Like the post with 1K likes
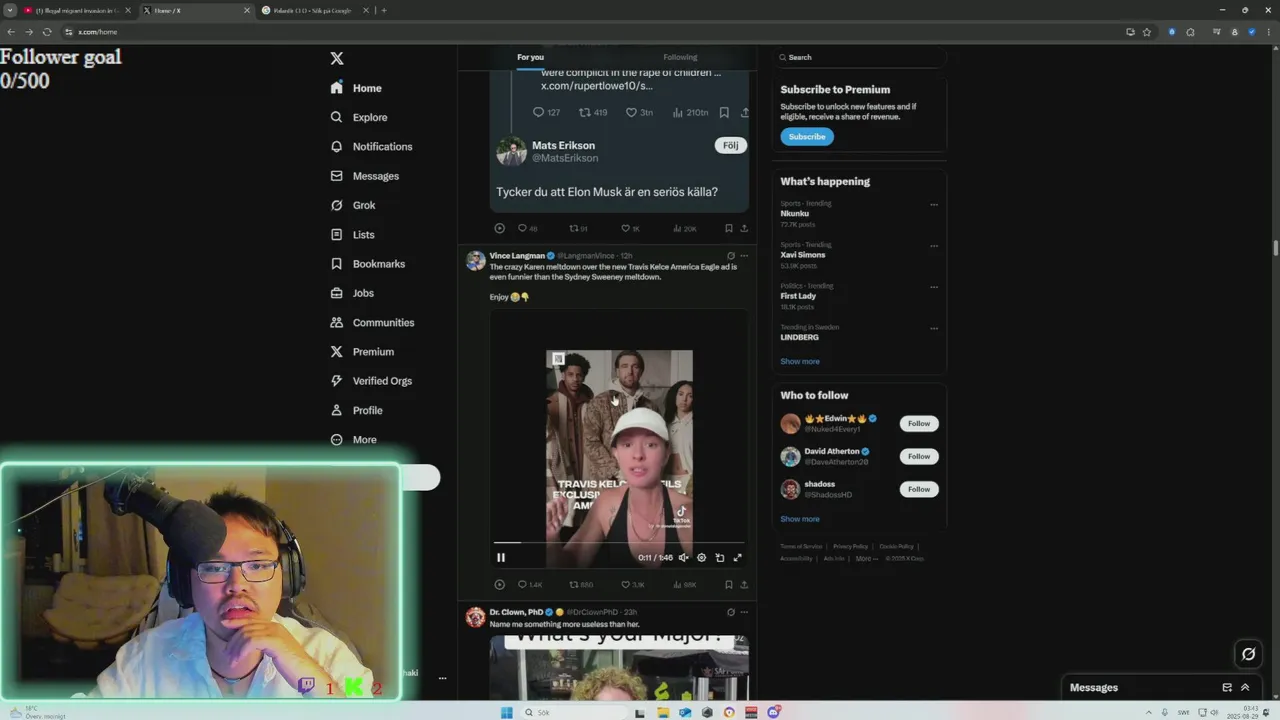 tap(630, 229)
